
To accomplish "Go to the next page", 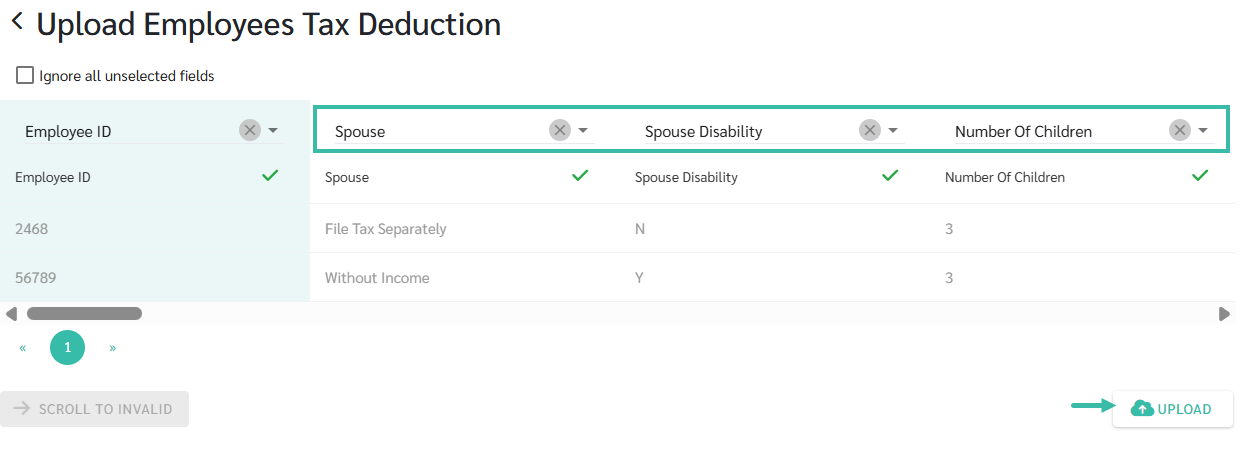I will tap(113, 348).
